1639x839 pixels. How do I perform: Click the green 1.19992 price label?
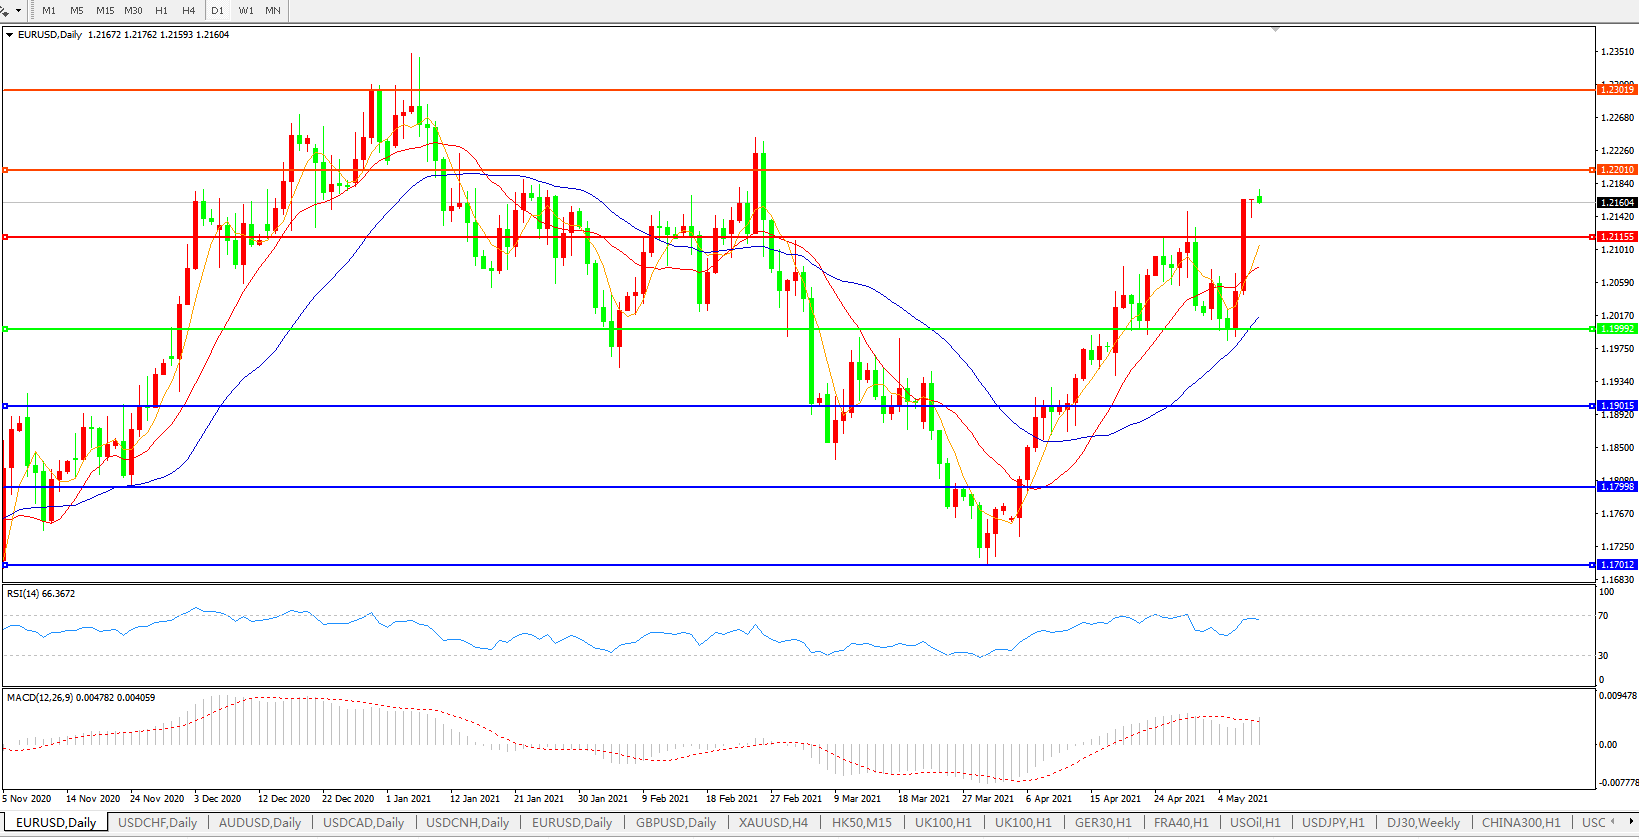pos(1617,329)
